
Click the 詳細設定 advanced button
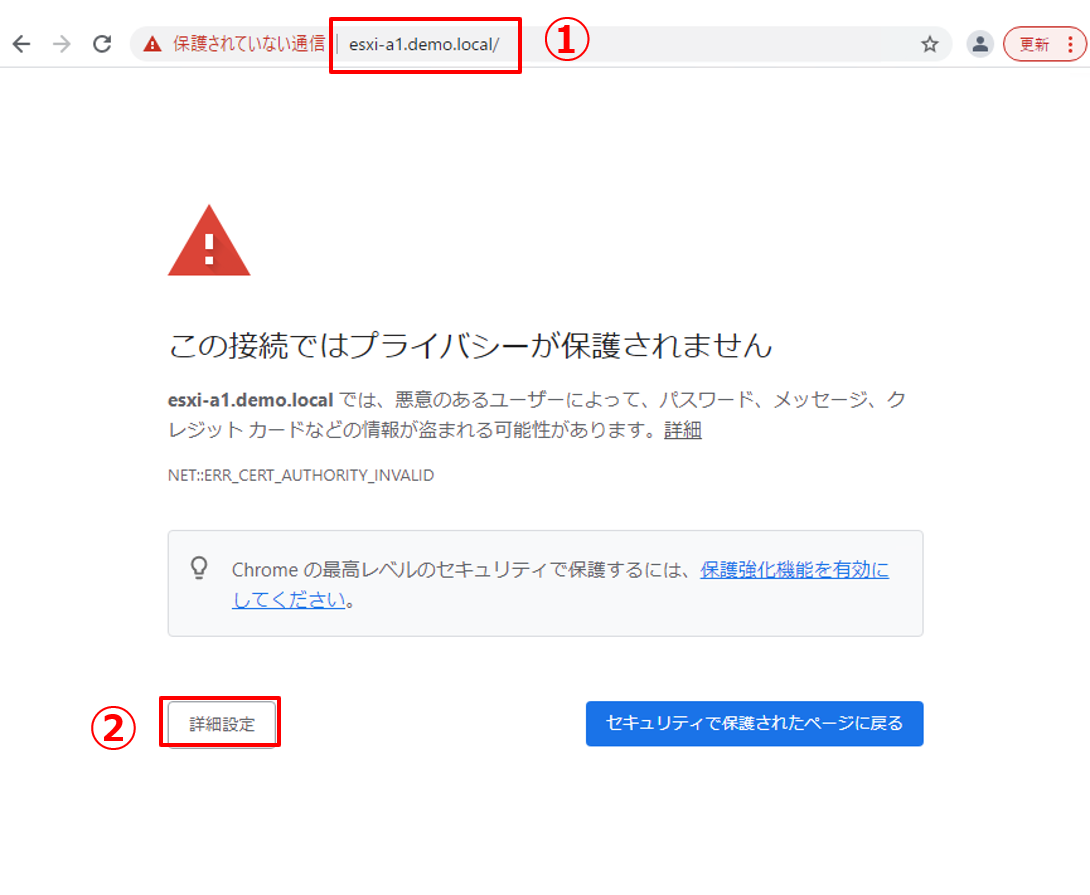click(x=222, y=724)
